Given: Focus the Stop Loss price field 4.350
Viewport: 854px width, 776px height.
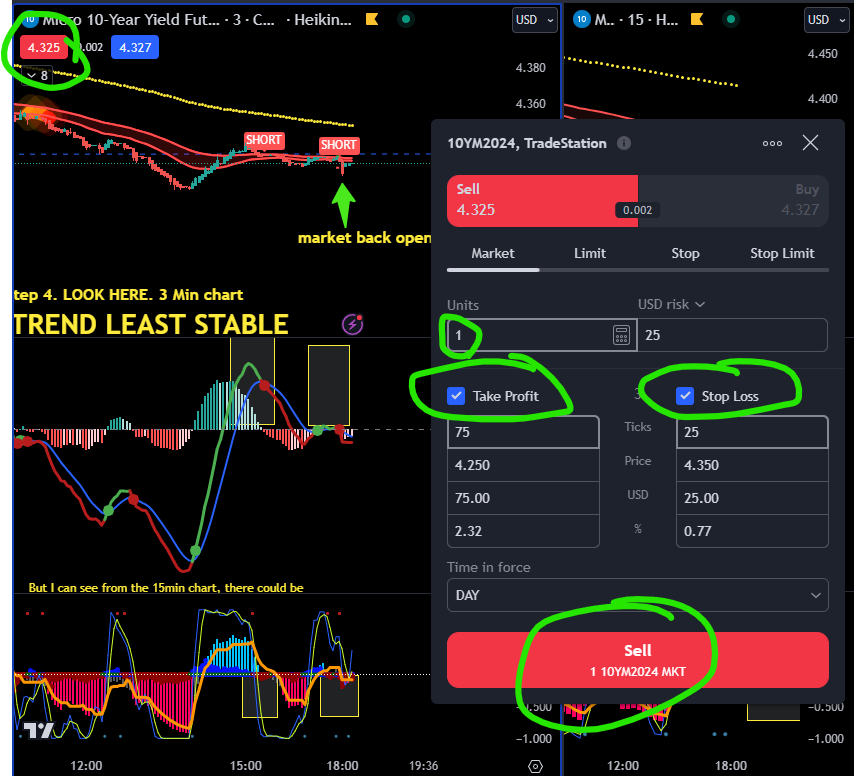Looking at the screenshot, I should (752, 465).
